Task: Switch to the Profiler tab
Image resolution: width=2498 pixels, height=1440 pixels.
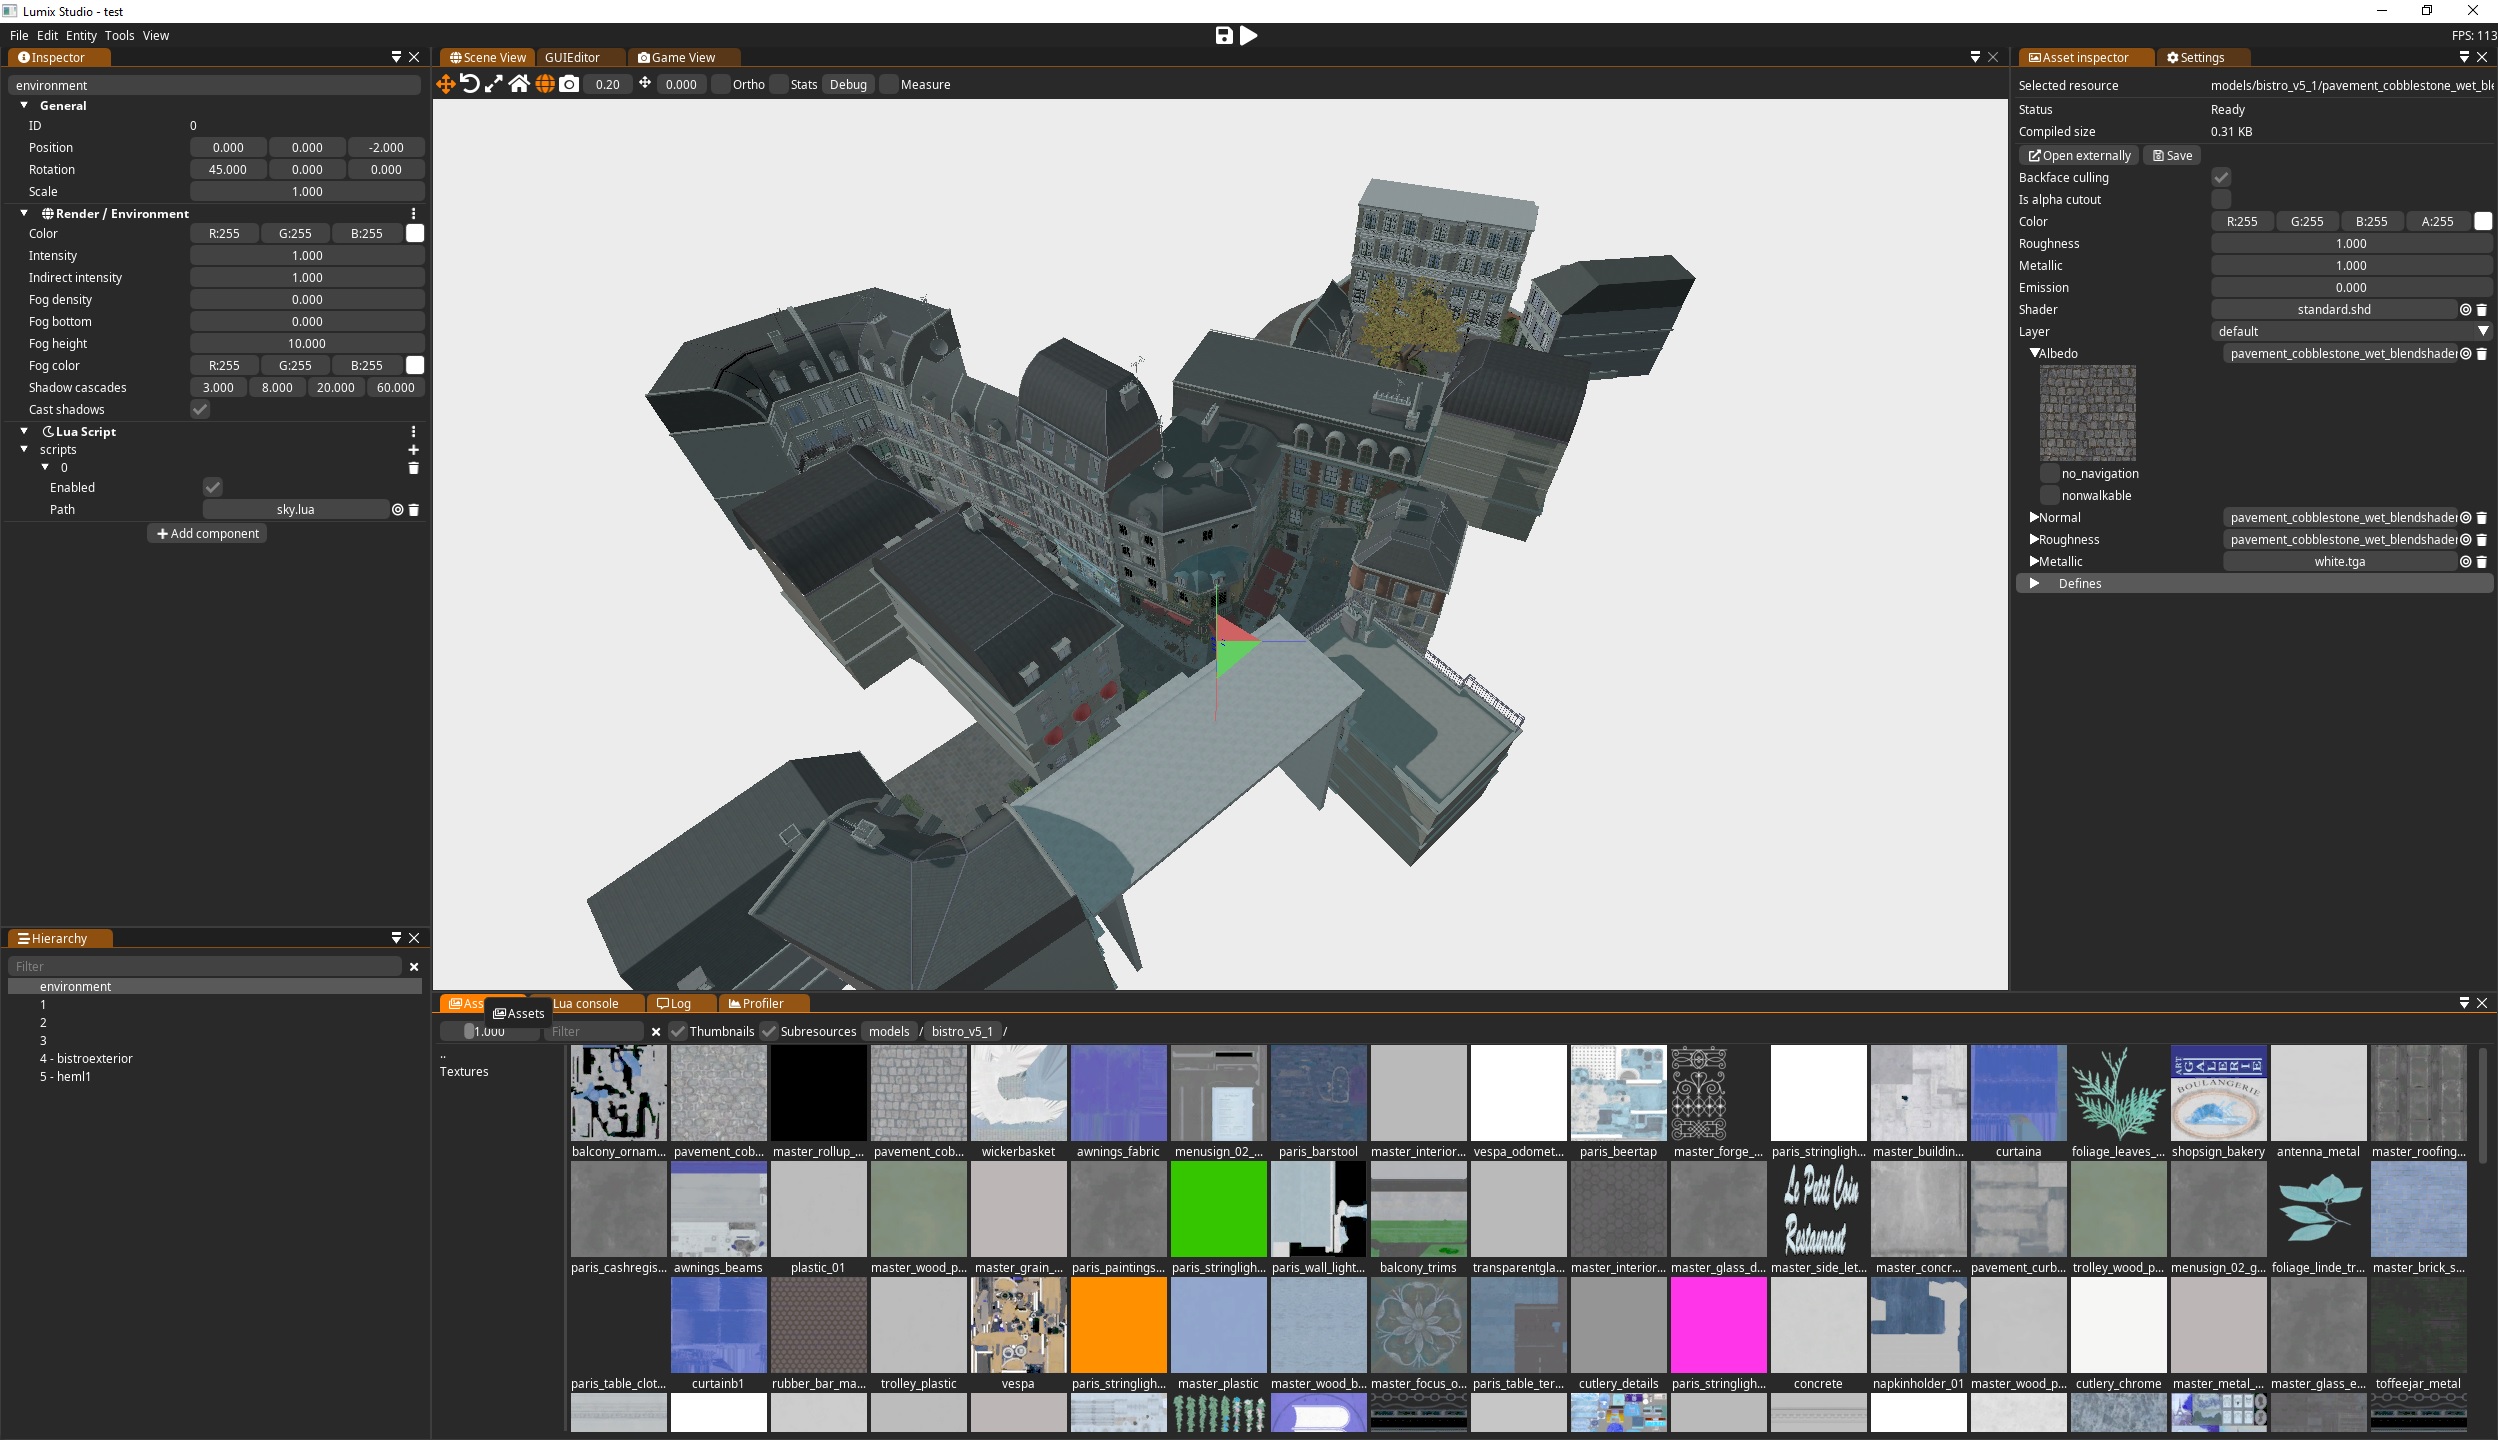Action: pyautogui.click(x=760, y=1002)
